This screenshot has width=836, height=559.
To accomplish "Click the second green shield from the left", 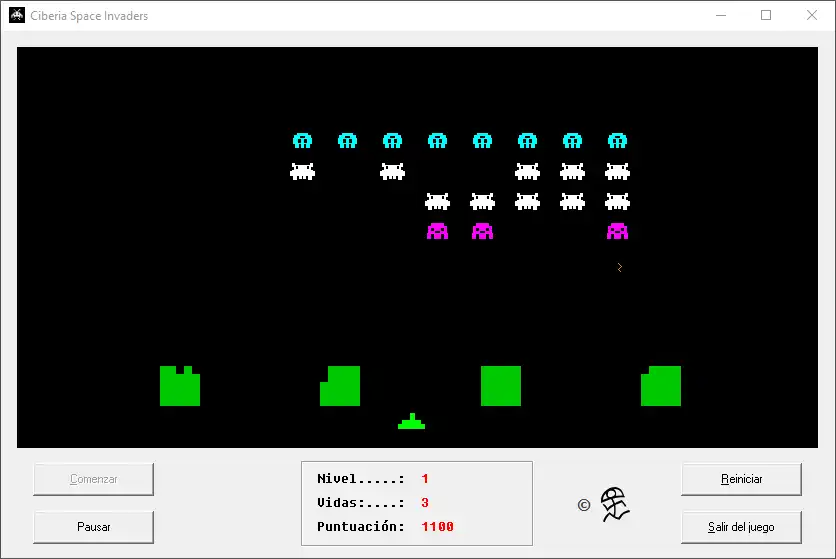I will tap(340, 386).
